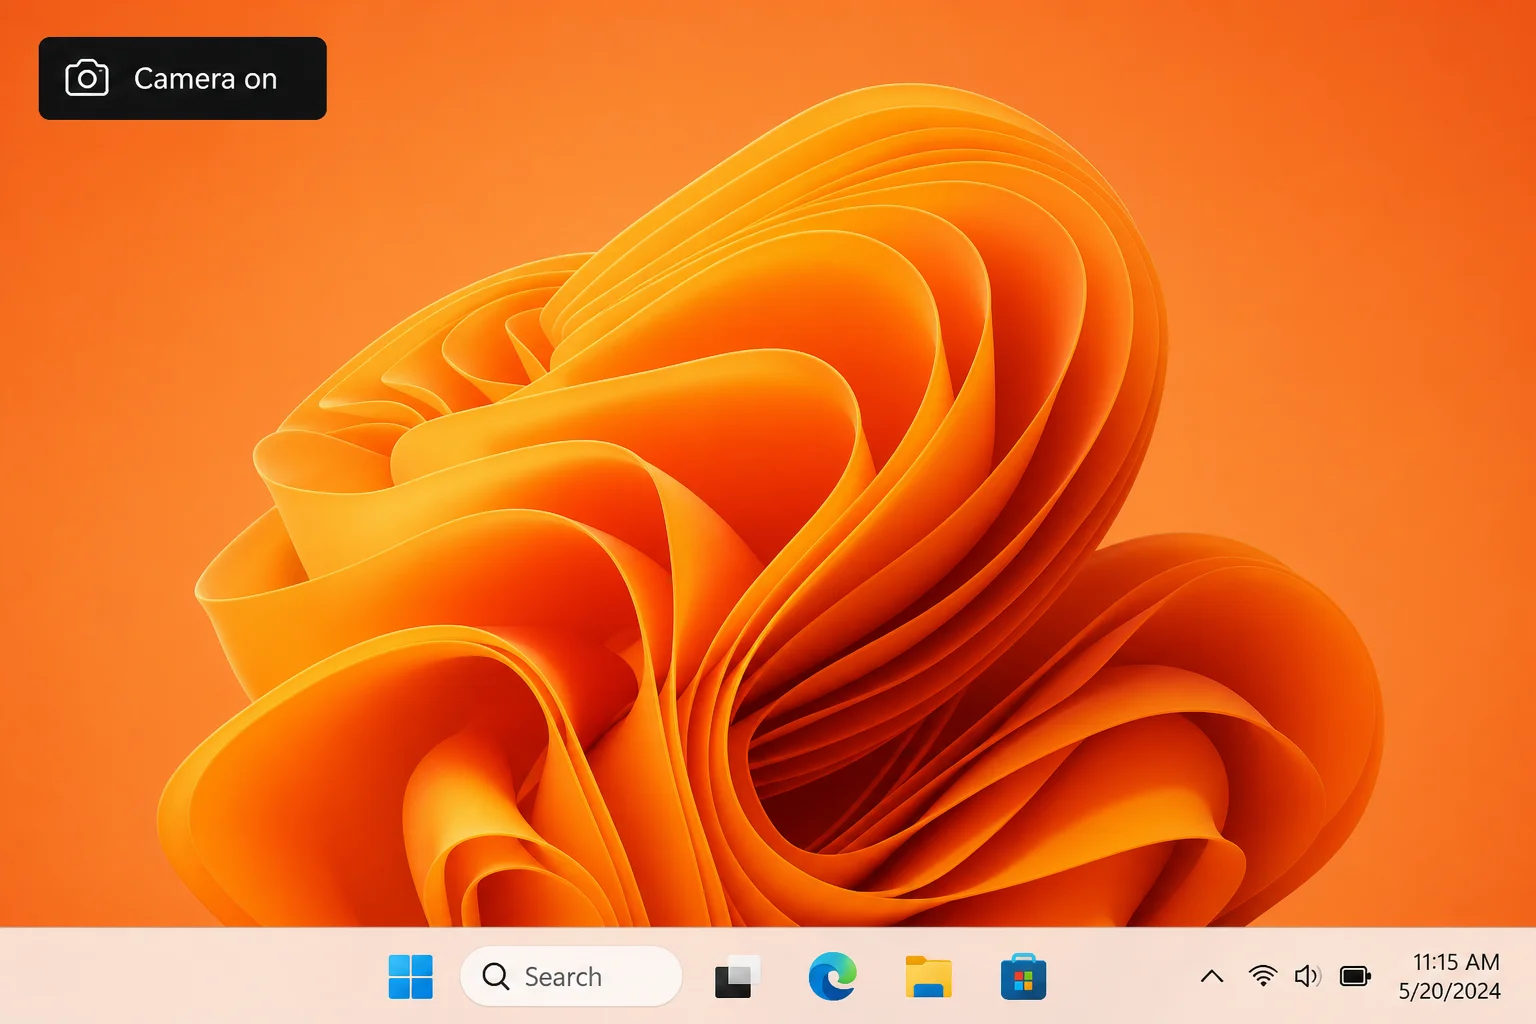Open the clock showing 11:15 AM
Screen dimensions: 1536x1024
click(1456, 962)
